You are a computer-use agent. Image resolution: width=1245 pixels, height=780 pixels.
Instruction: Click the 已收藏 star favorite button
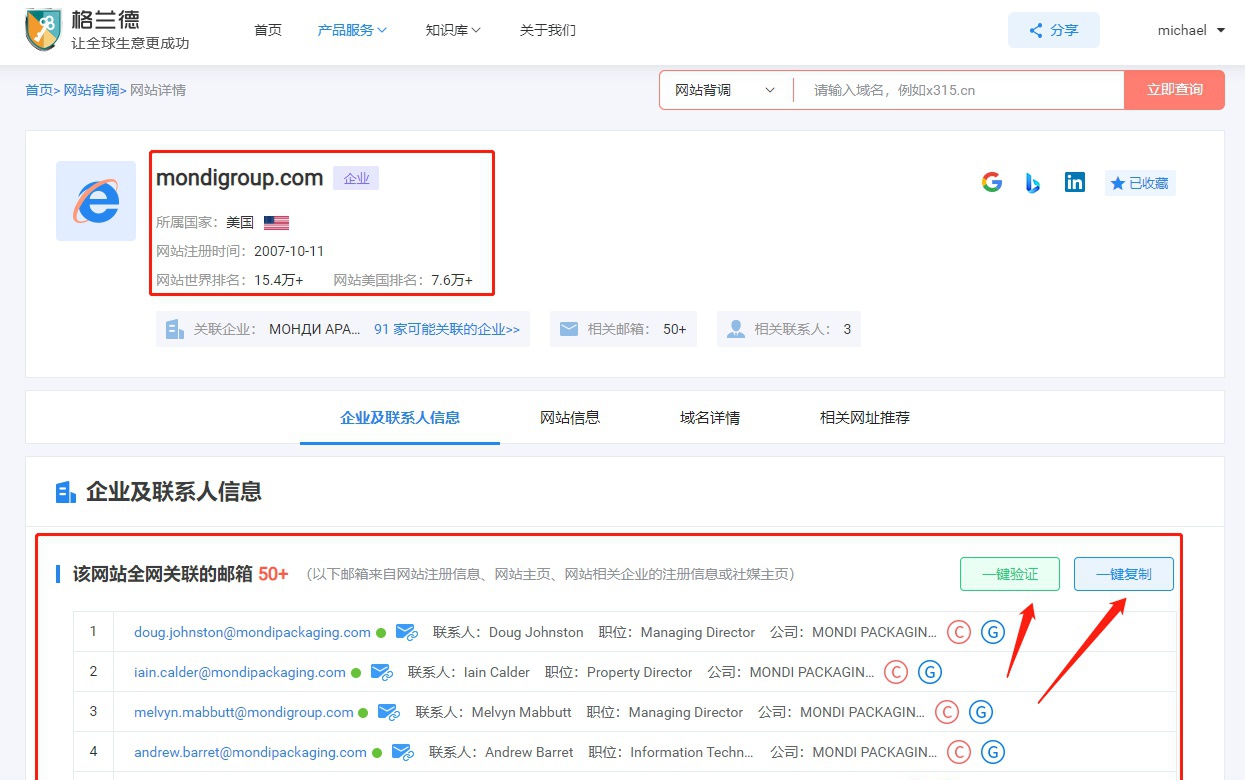[1140, 183]
